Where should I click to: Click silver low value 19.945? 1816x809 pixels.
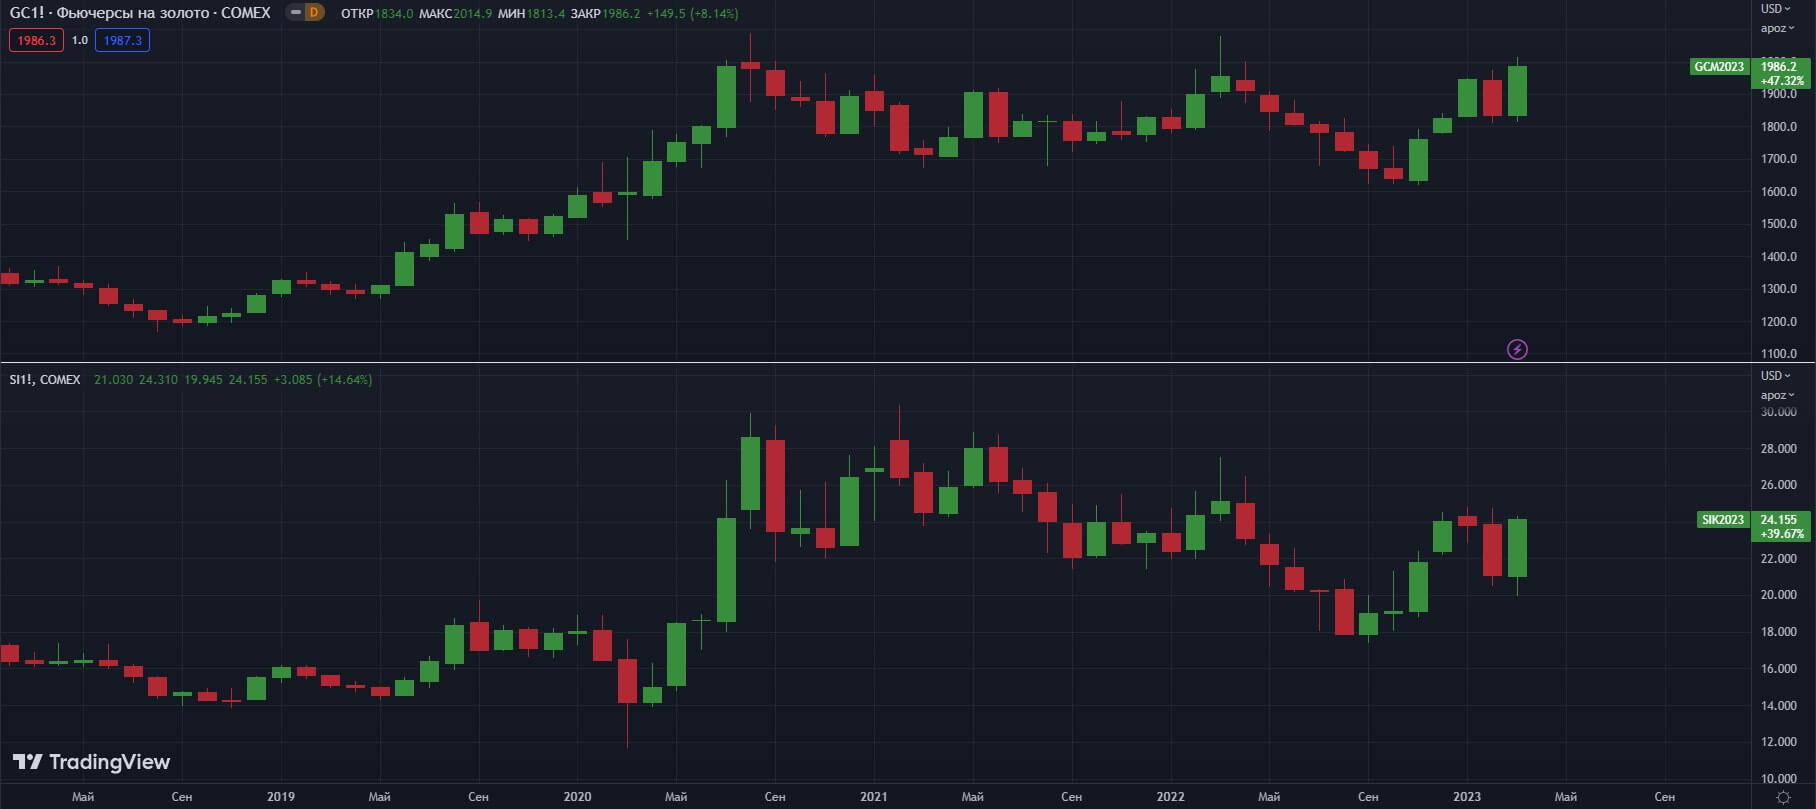point(203,380)
